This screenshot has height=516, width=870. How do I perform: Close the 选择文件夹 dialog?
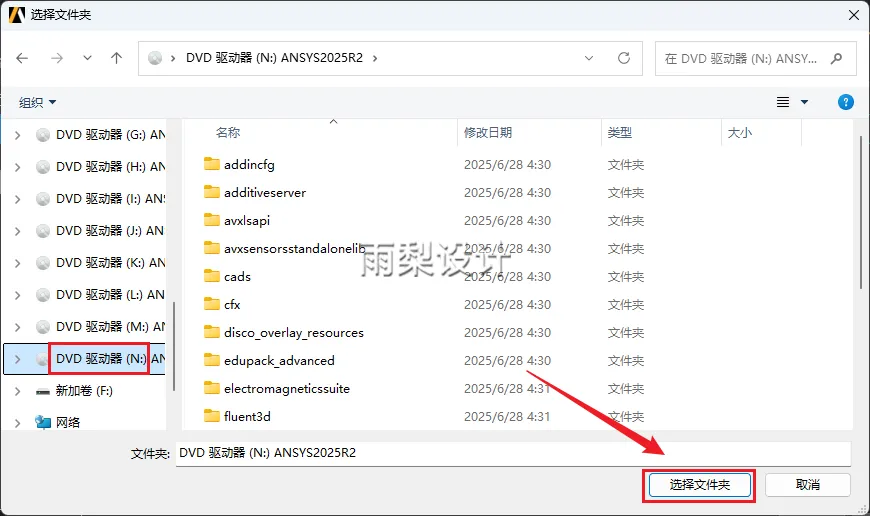pos(854,15)
